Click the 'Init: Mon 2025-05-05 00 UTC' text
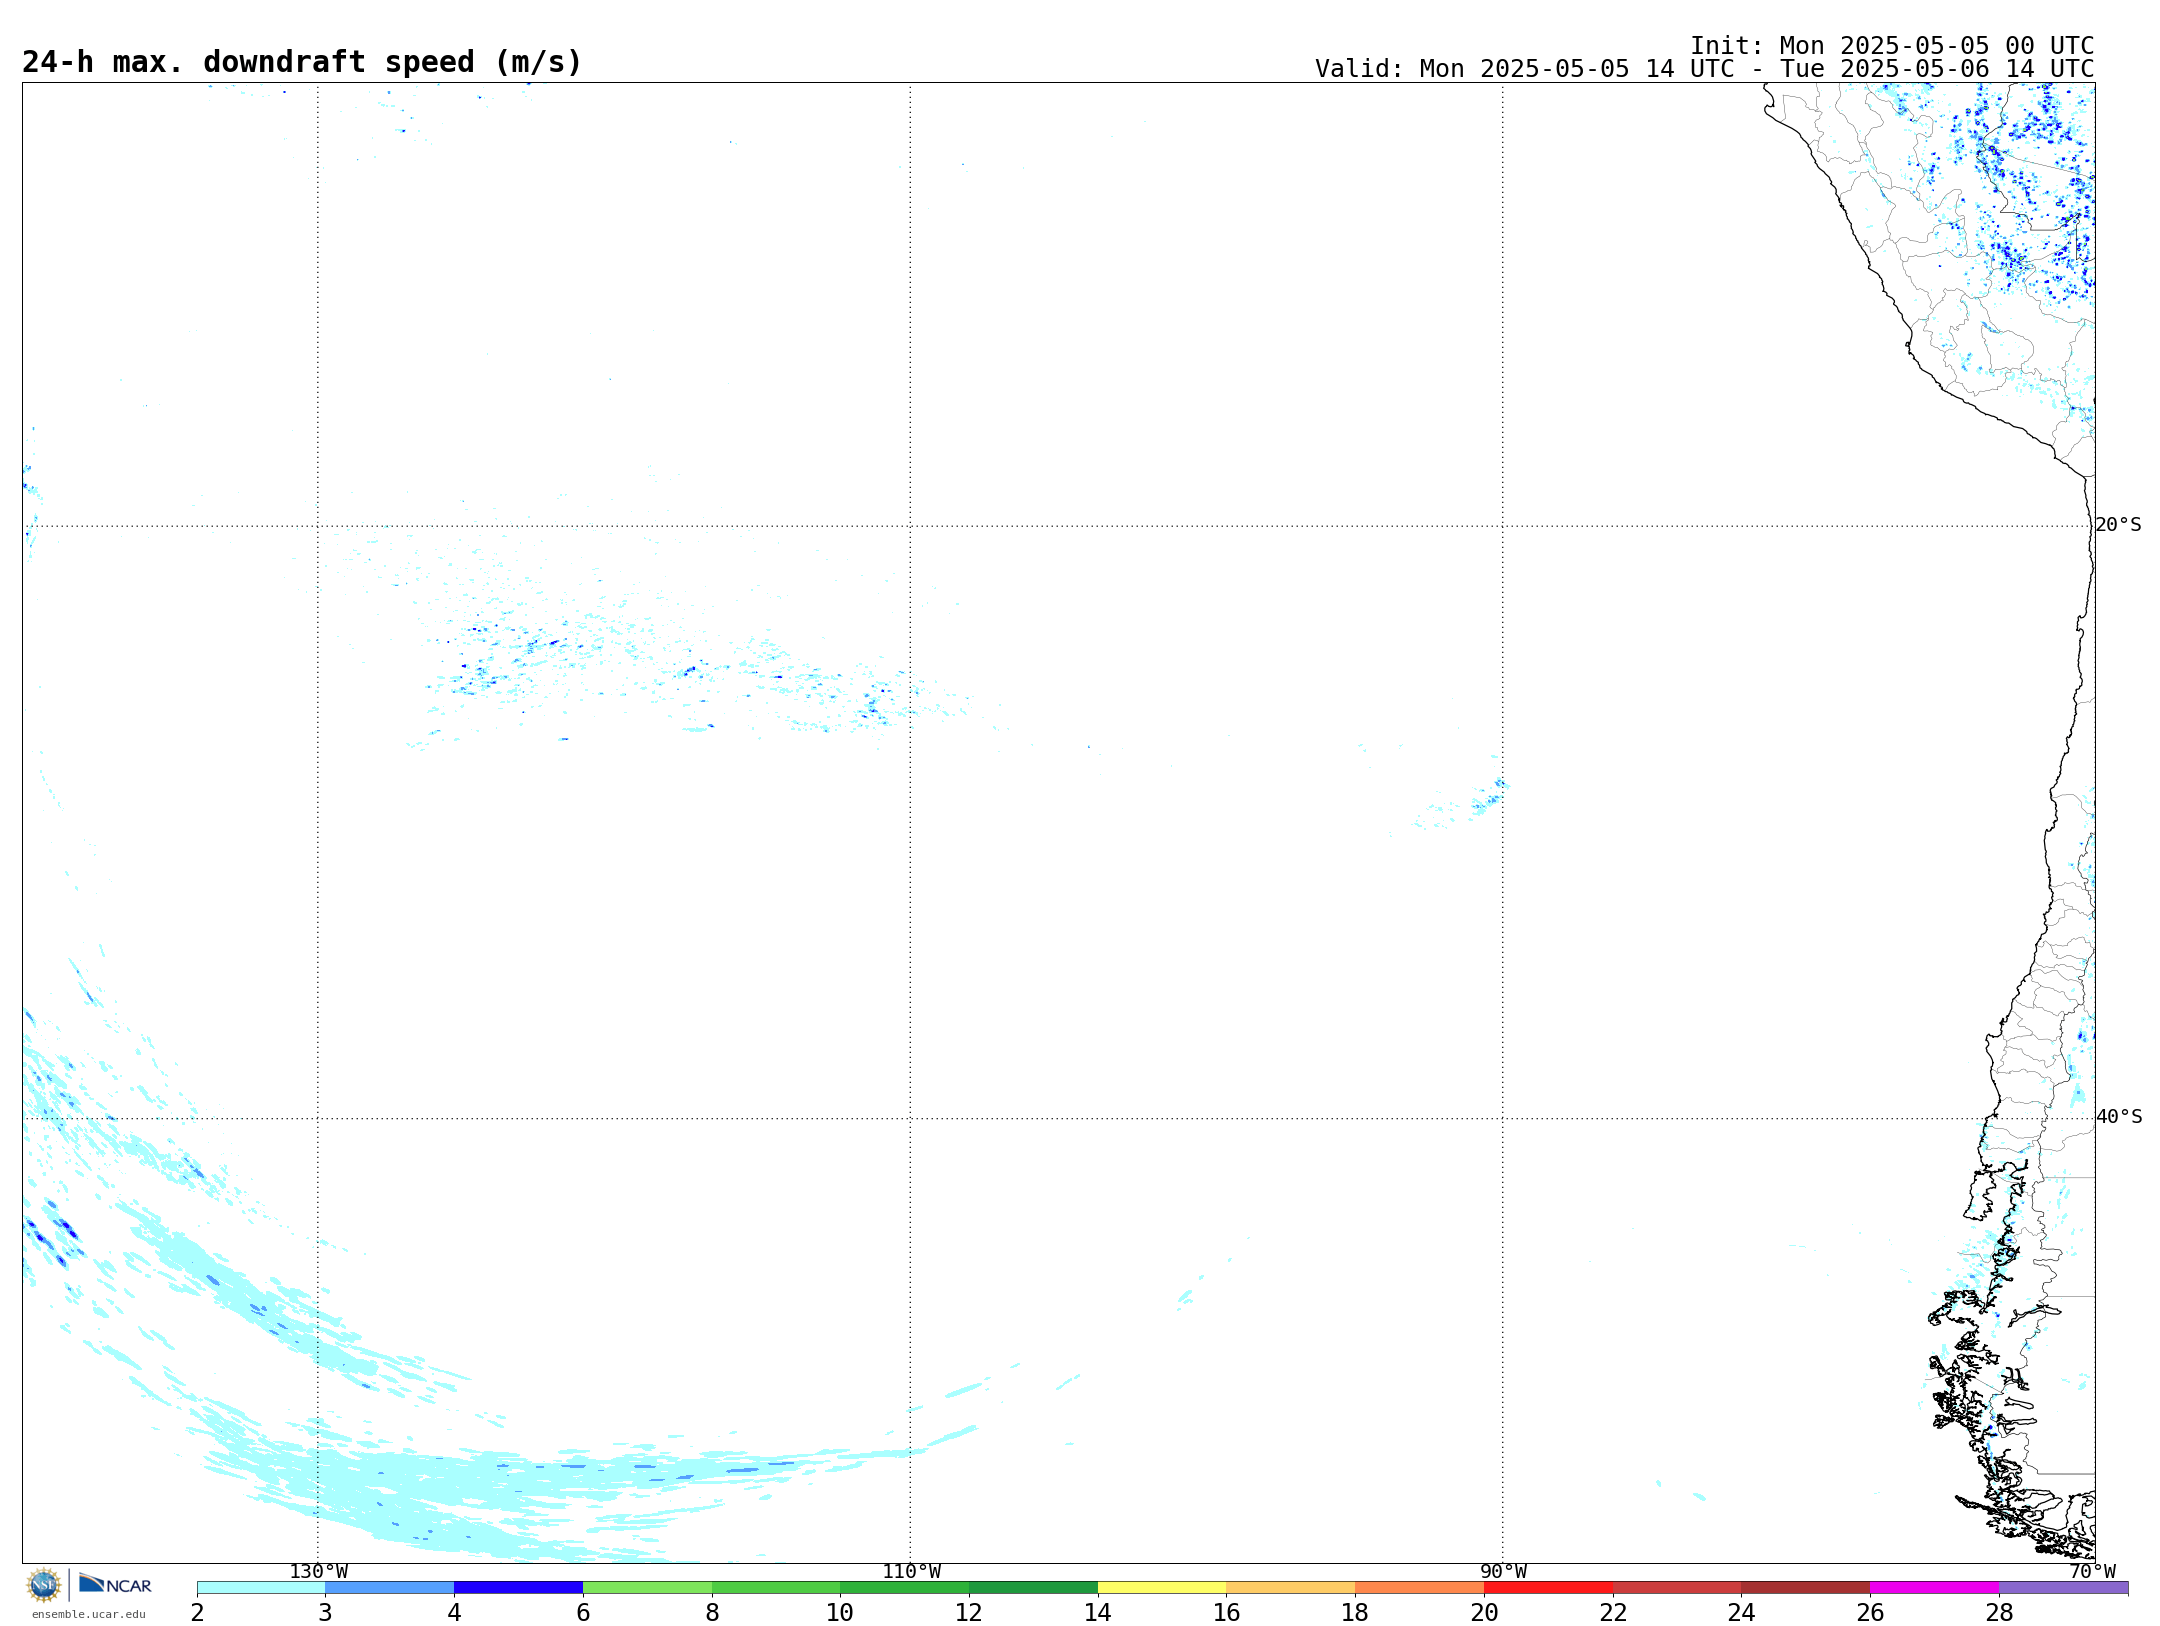 (1892, 46)
